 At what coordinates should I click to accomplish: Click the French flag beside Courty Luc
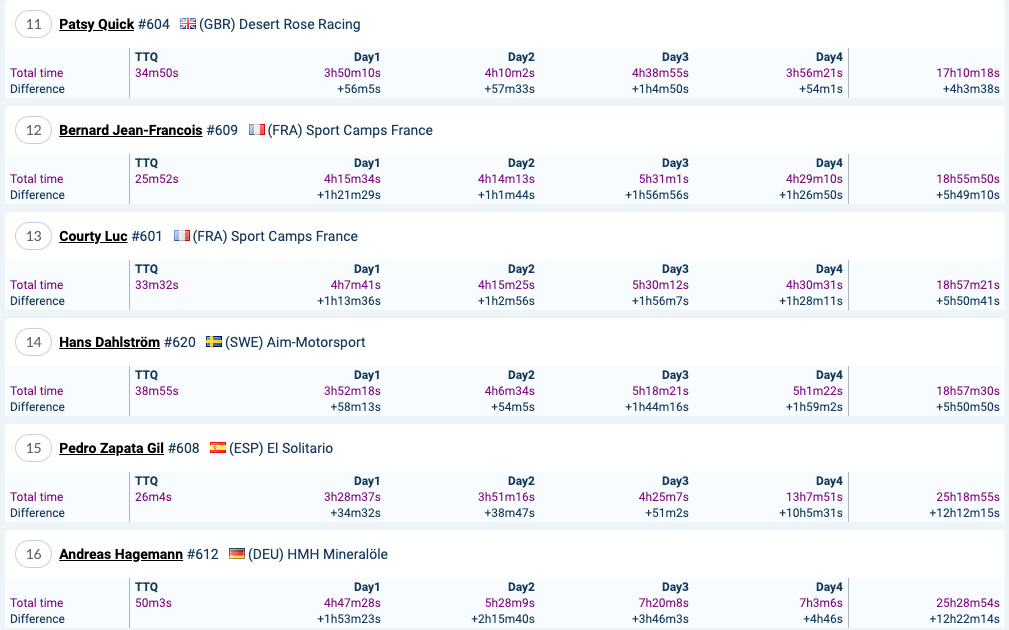[x=181, y=236]
